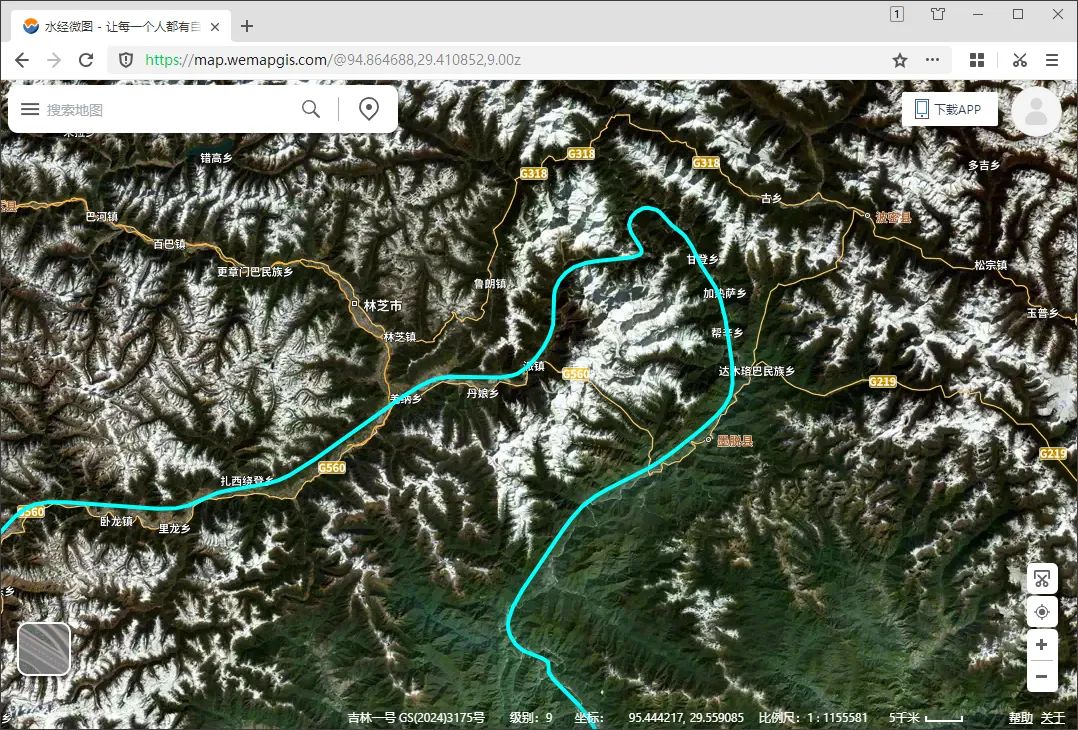This screenshot has height=730, width=1078.
Task: Click the 墨脱县 county label
Action: pyautogui.click(x=735, y=441)
